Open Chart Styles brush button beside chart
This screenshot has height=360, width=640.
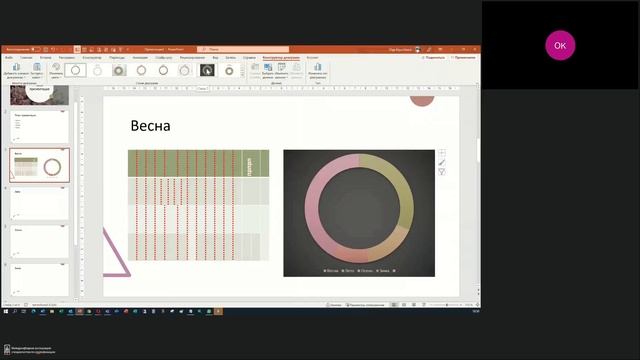(x=442, y=162)
